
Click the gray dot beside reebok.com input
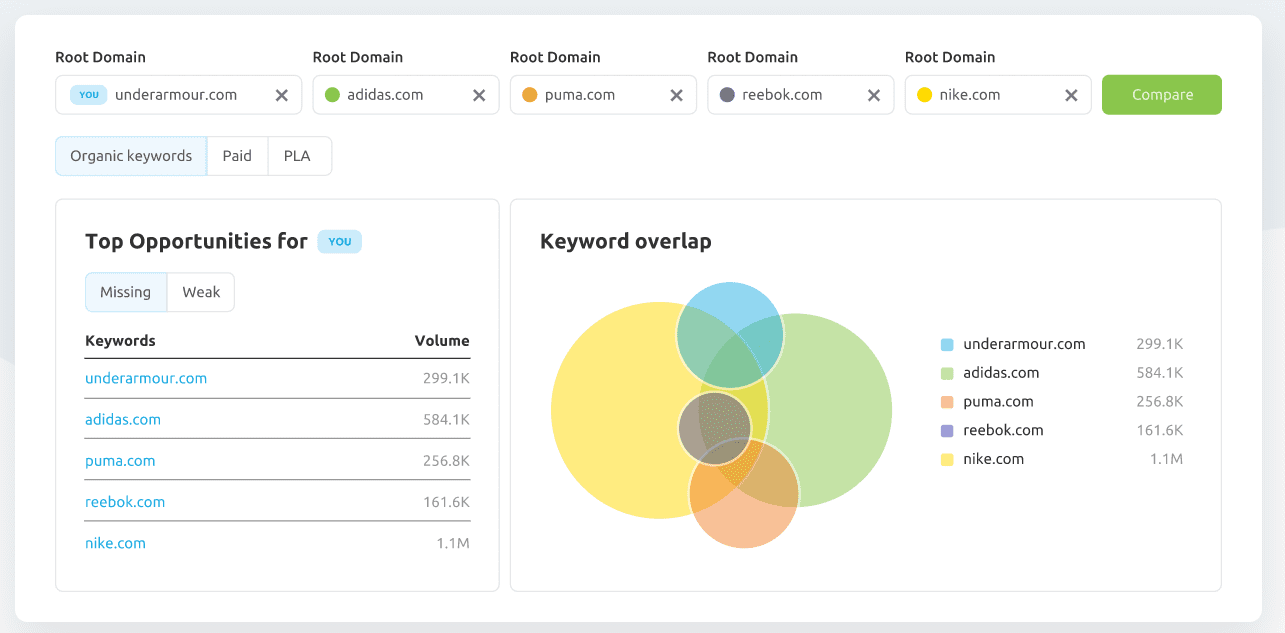[x=727, y=95]
